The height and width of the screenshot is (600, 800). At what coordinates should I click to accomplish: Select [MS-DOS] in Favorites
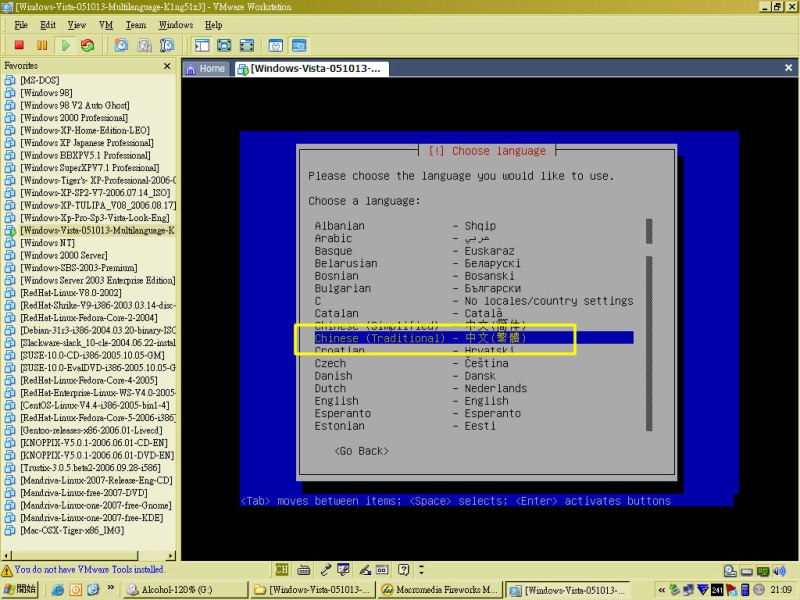click(x=40, y=80)
